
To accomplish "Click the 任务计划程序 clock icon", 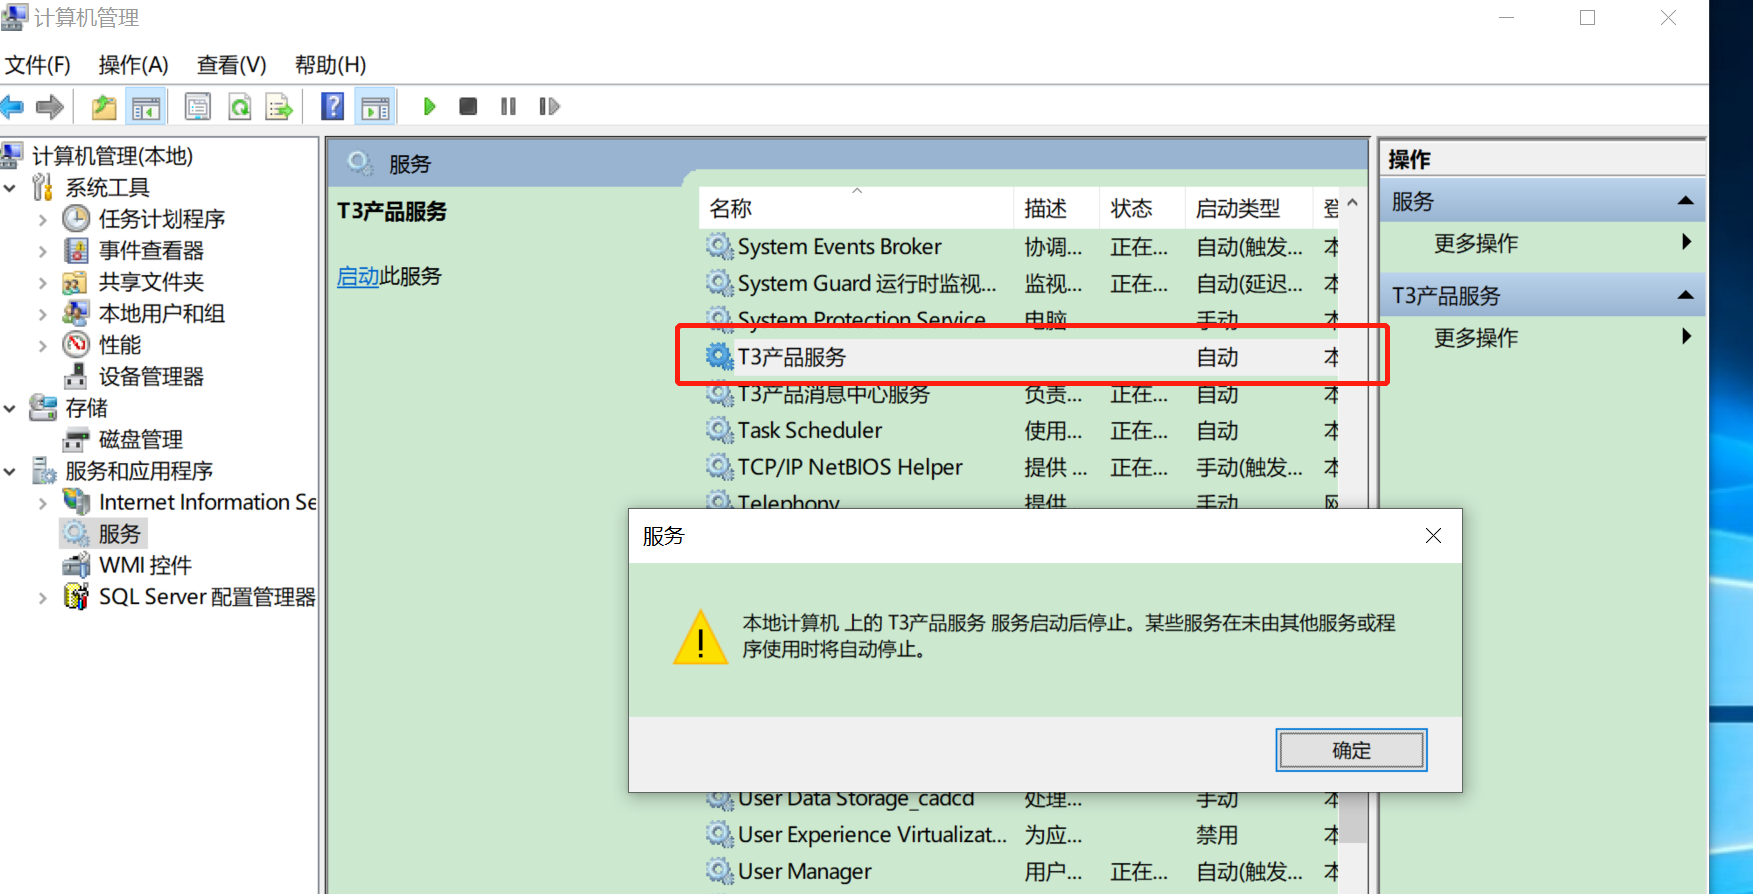I will pos(76,218).
